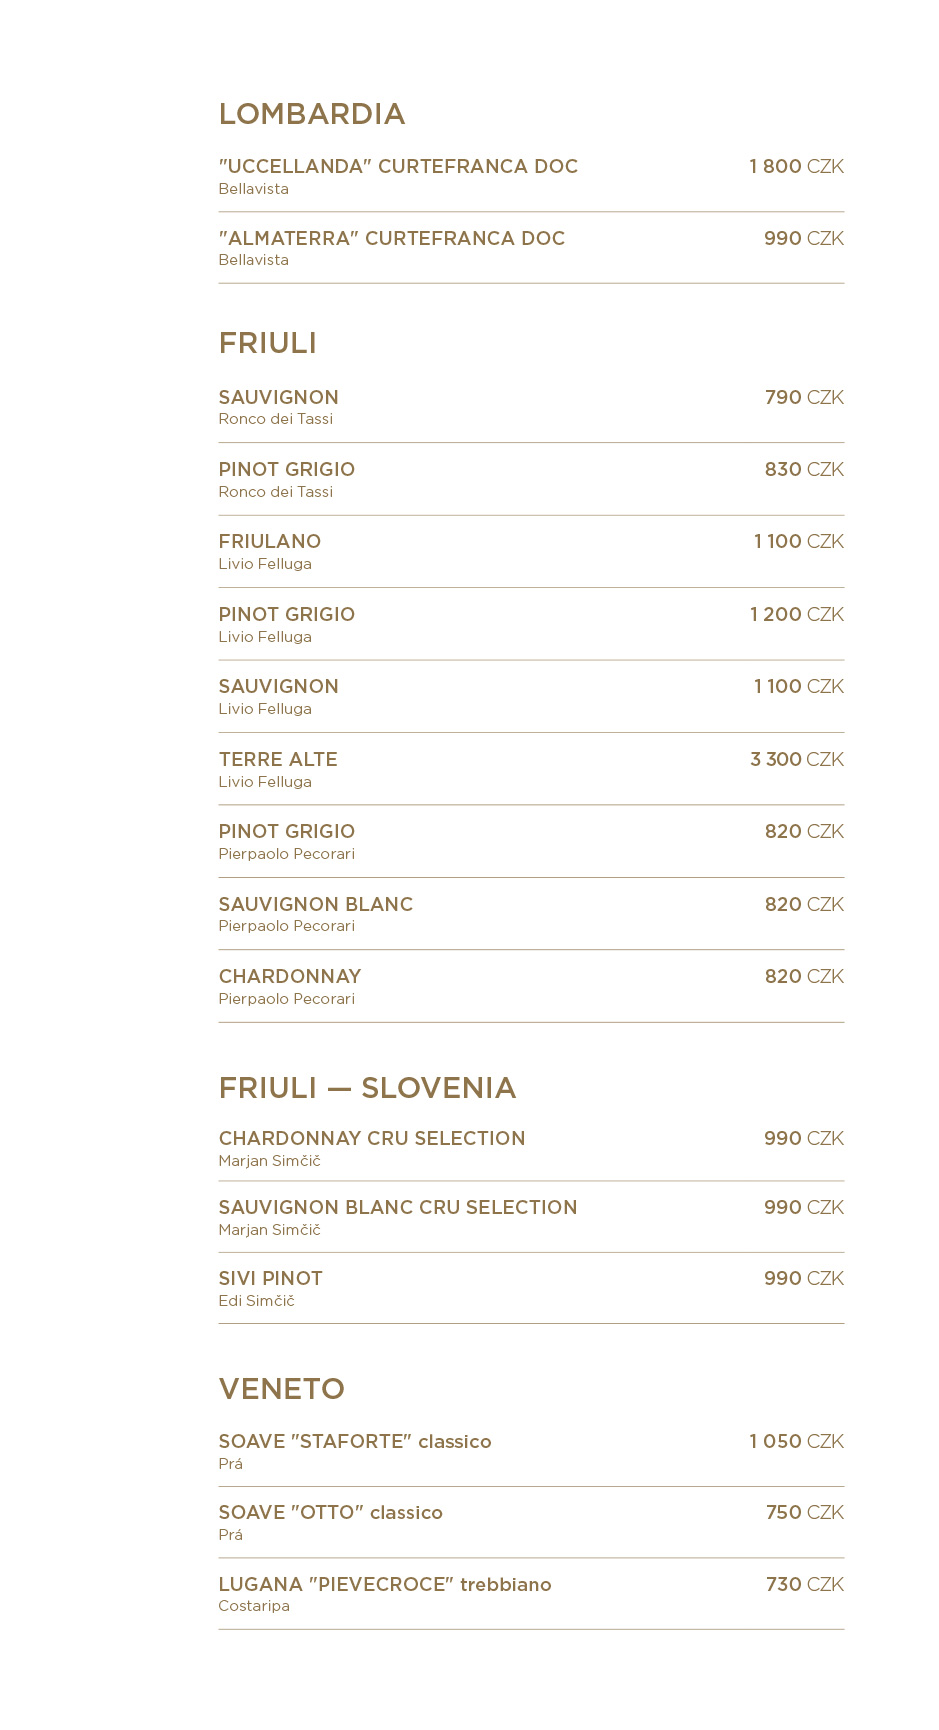
Task: Click the FRIULI section heading
Action: click(268, 343)
